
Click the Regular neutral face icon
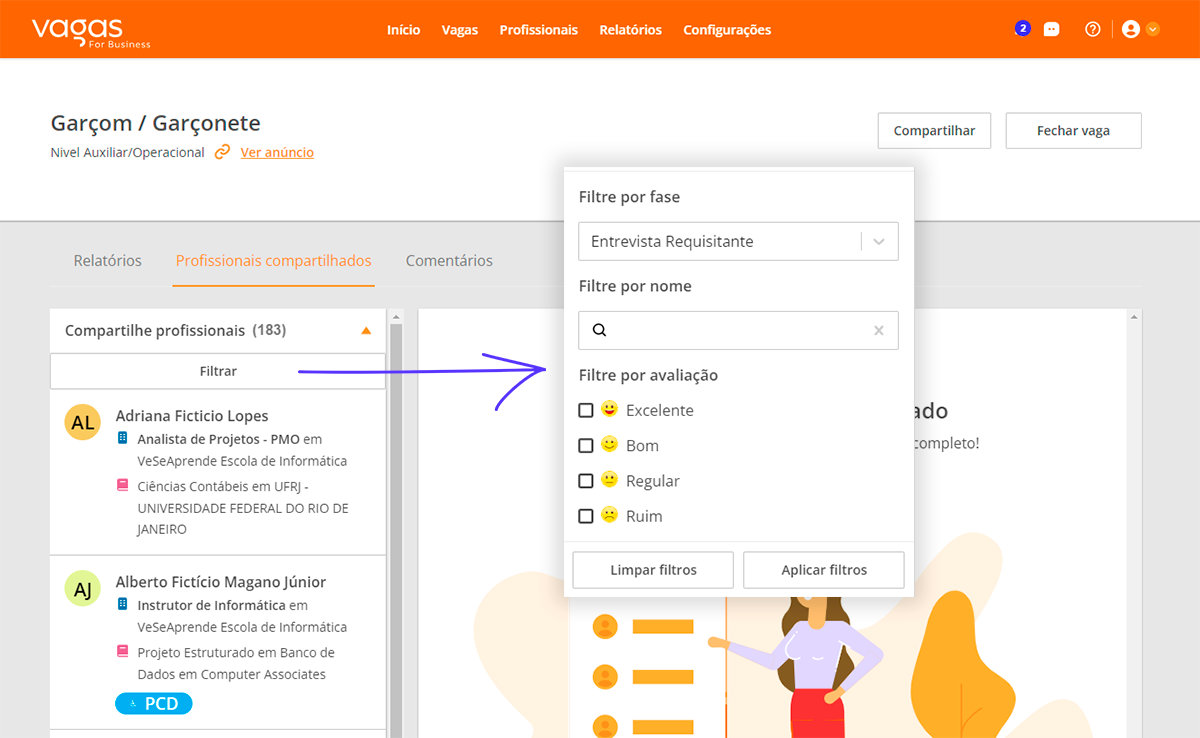tap(610, 480)
